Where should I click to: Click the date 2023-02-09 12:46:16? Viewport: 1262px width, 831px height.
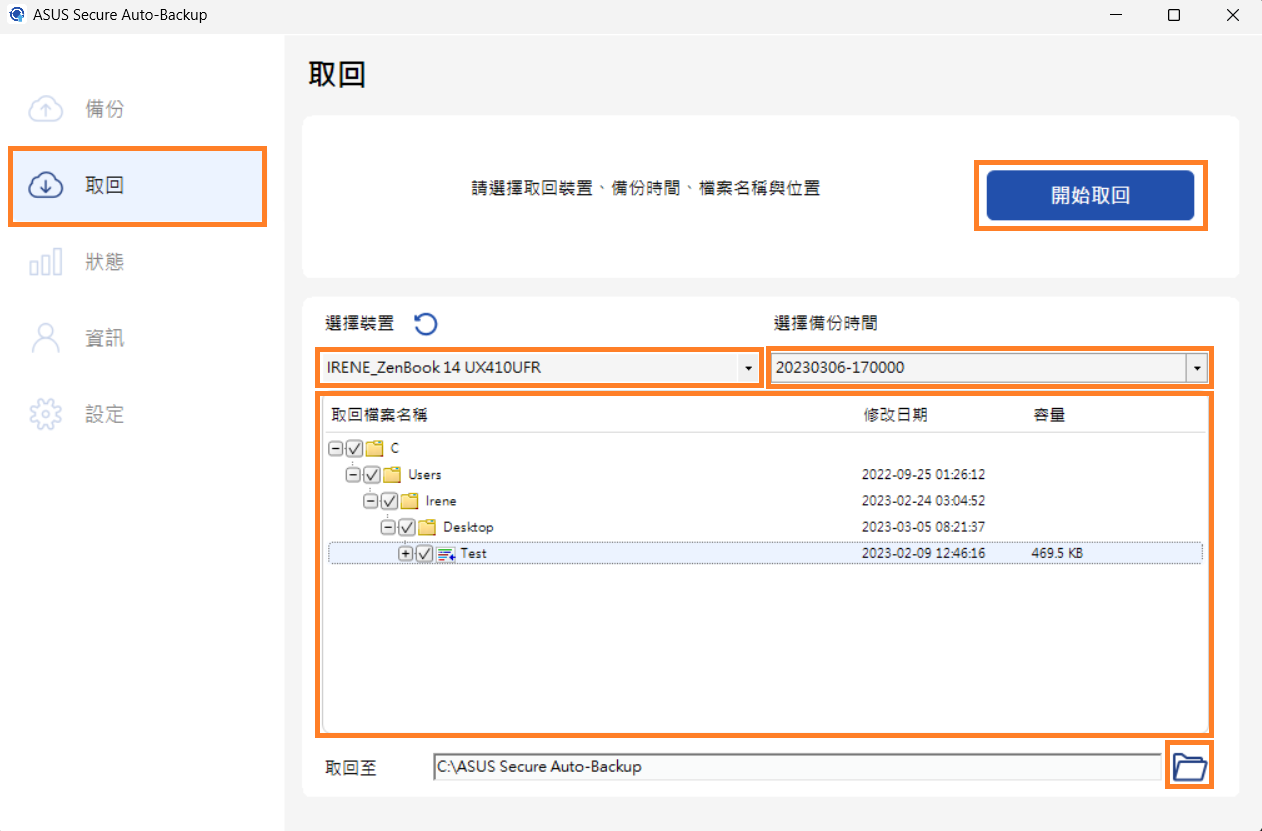click(x=924, y=554)
